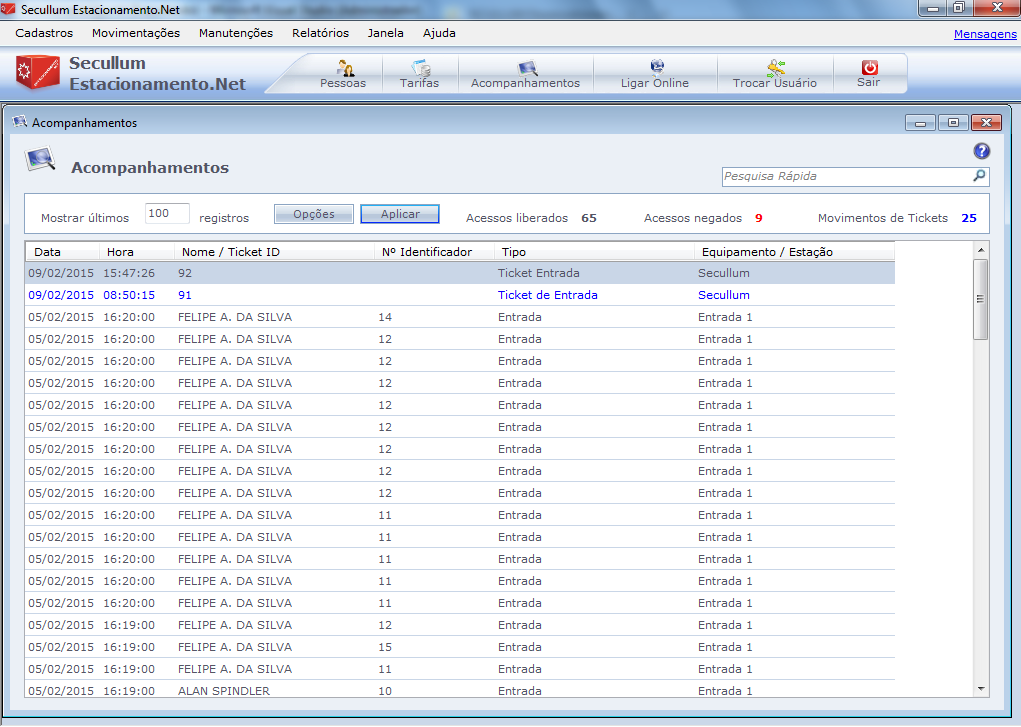Focus the Mostrar últimos registros field

point(167,214)
